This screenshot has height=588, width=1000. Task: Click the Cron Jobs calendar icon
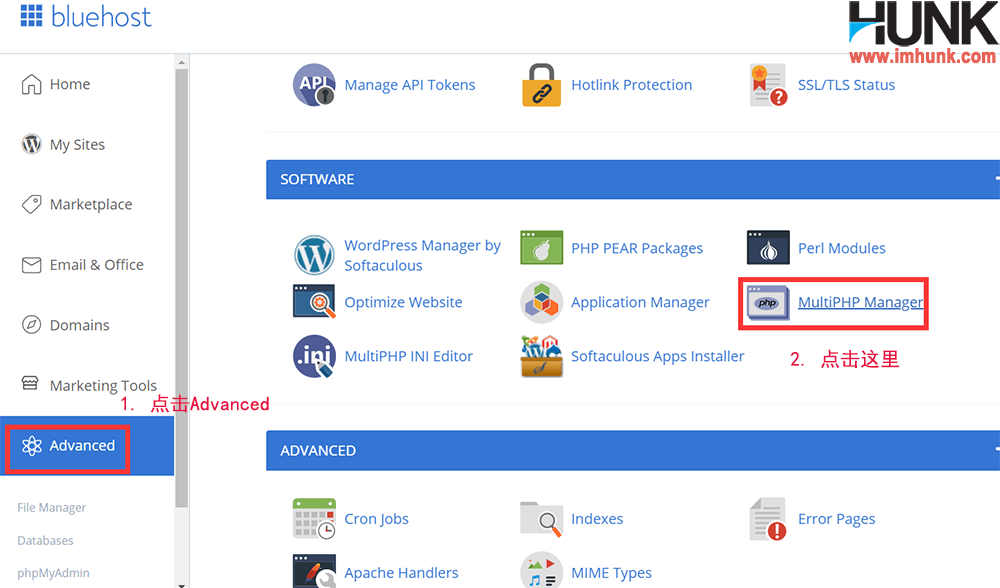[x=314, y=518]
